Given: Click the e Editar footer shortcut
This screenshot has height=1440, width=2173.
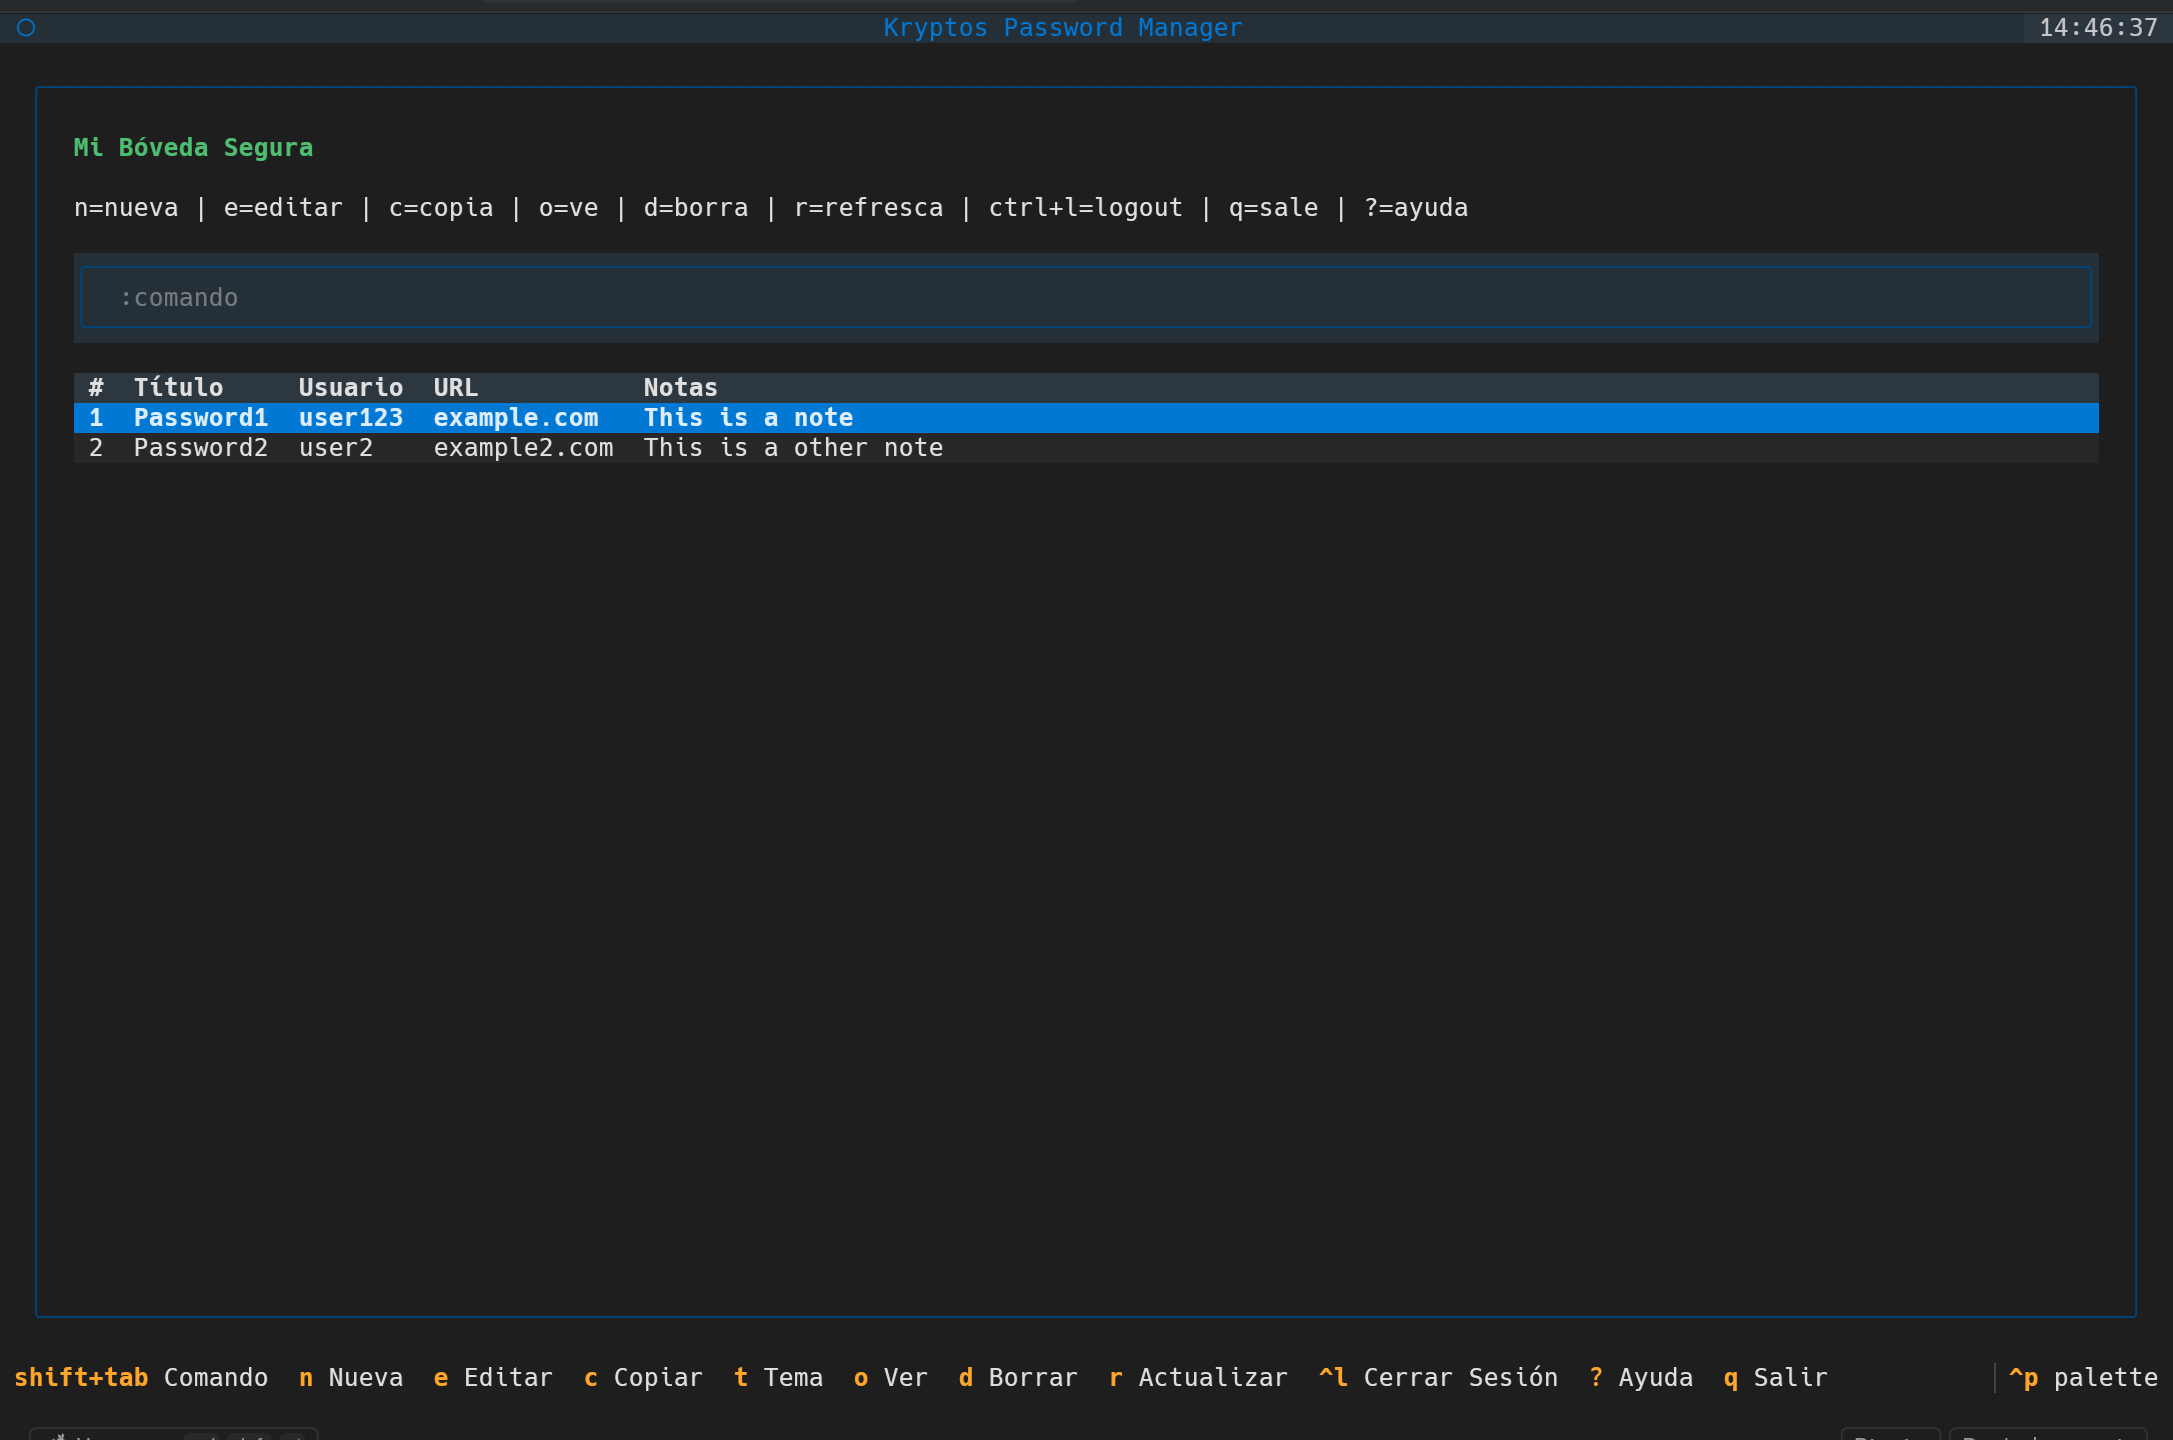Looking at the screenshot, I should click(x=493, y=1377).
